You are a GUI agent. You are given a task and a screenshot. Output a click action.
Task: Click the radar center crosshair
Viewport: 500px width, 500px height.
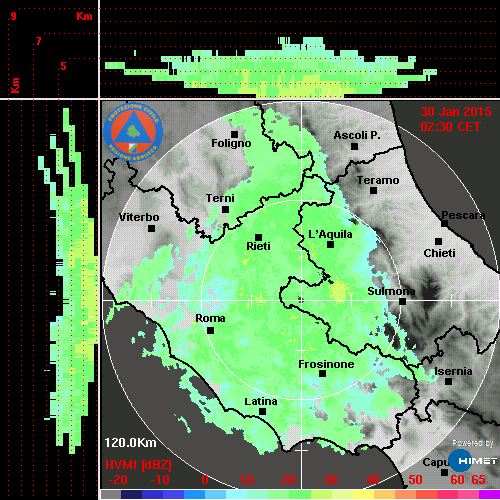[x=301, y=300]
